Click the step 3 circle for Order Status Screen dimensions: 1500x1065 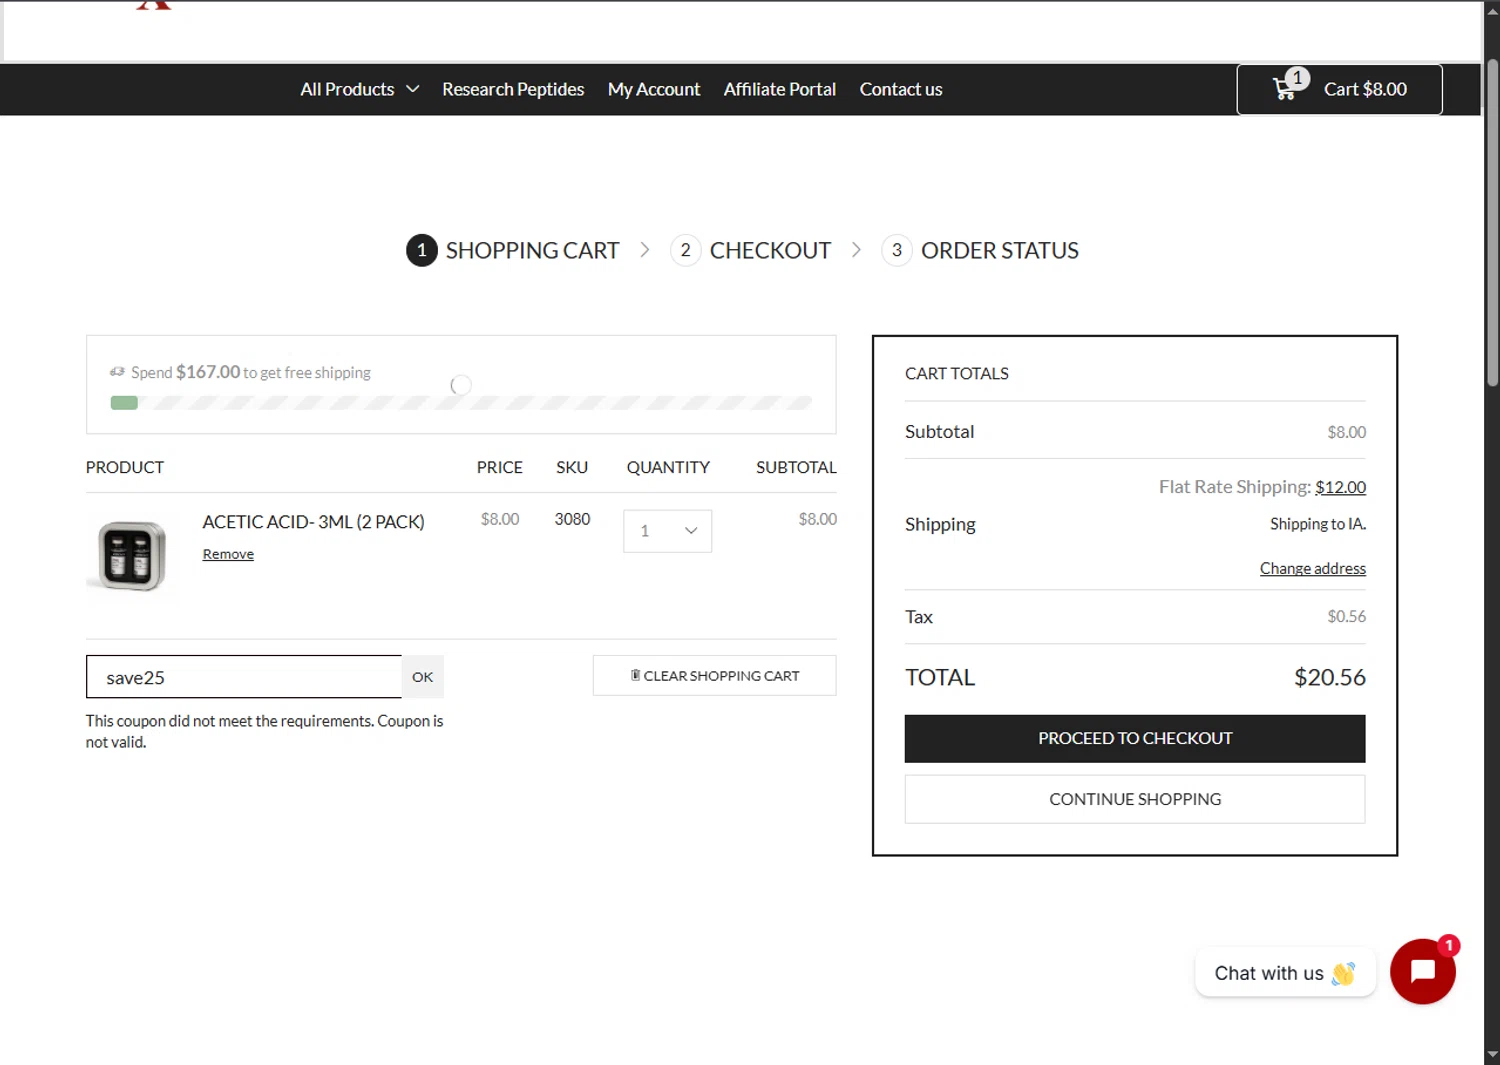tap(897, 250)
